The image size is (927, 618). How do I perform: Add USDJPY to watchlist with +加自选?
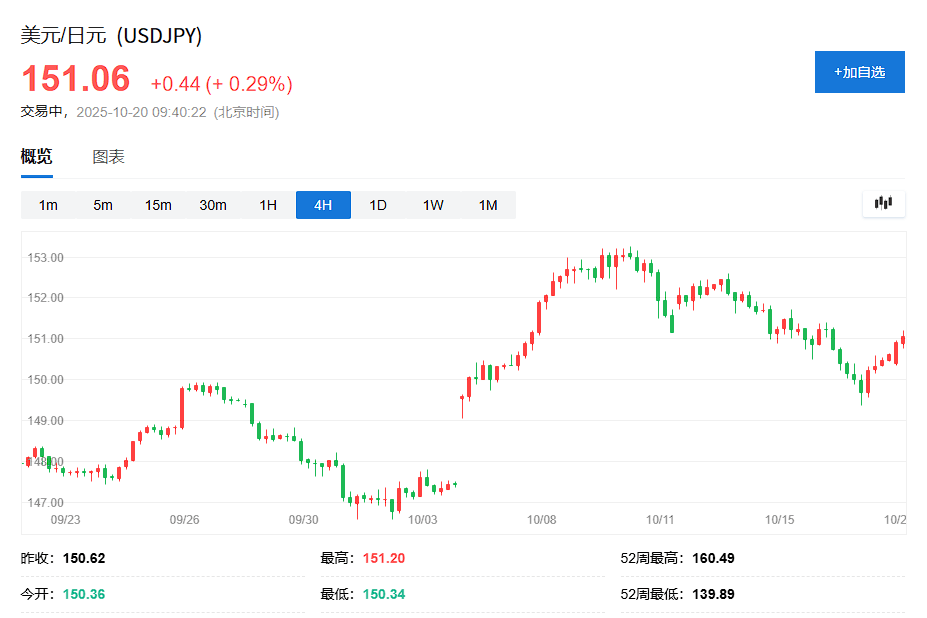coord(859,72)
